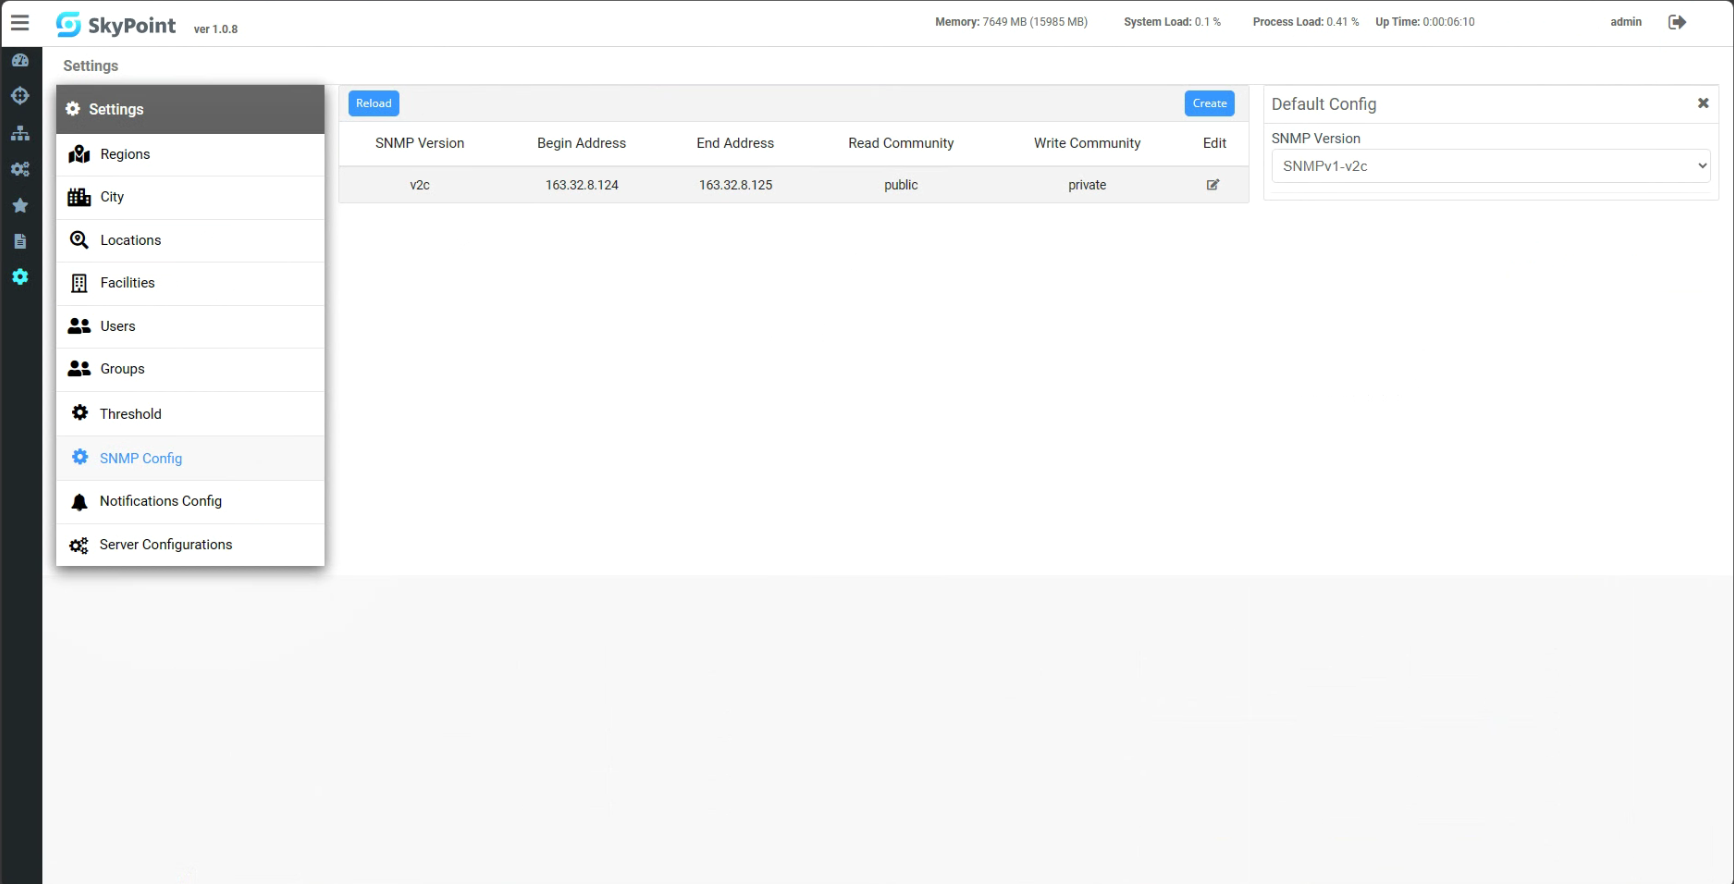Open the Groups settings page

(x=190, y=369)
